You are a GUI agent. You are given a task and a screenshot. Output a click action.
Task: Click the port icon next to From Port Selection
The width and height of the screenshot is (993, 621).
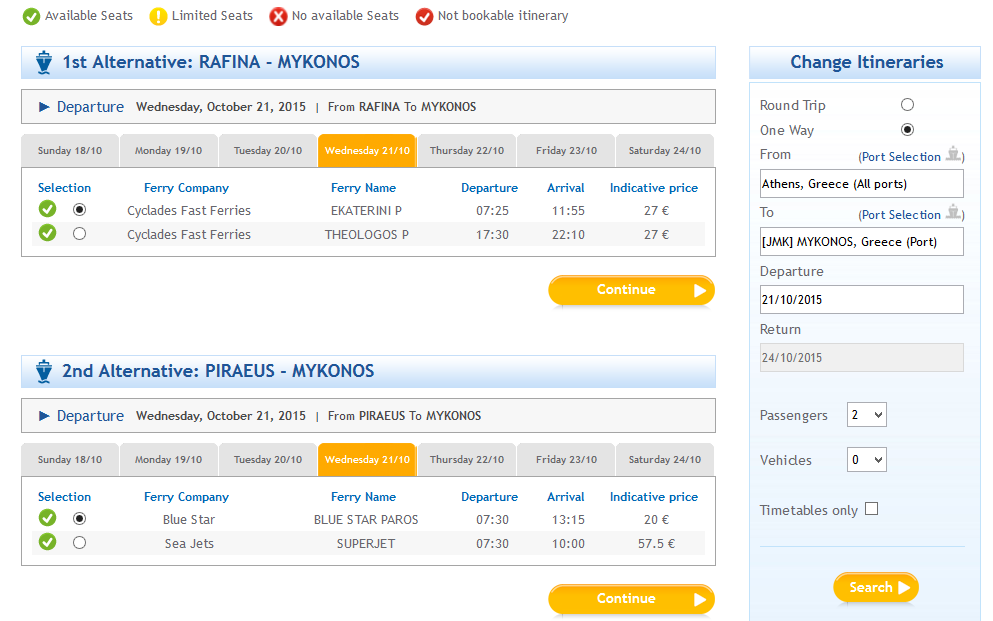tap(953, 154)
